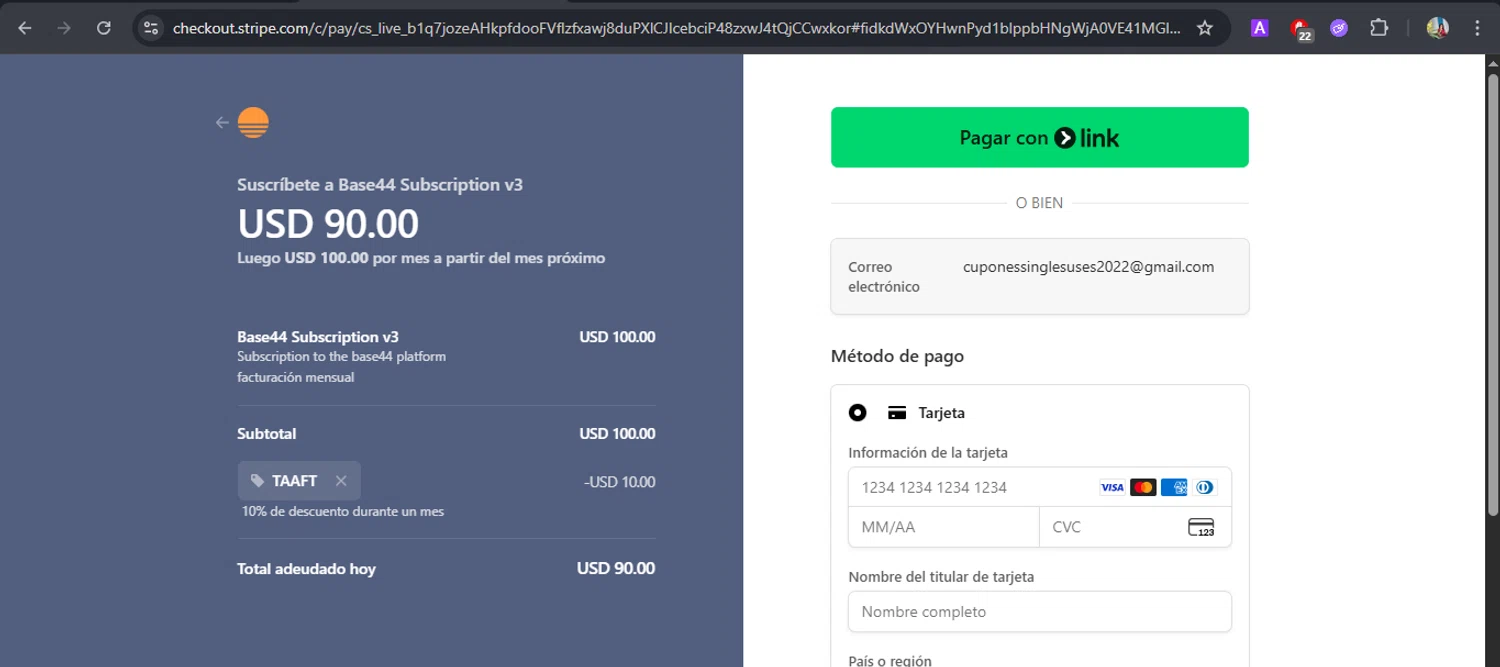Click the card icon beside Tarjeta
This screenshot has width=1500, height=667.
tap(897, 413)
